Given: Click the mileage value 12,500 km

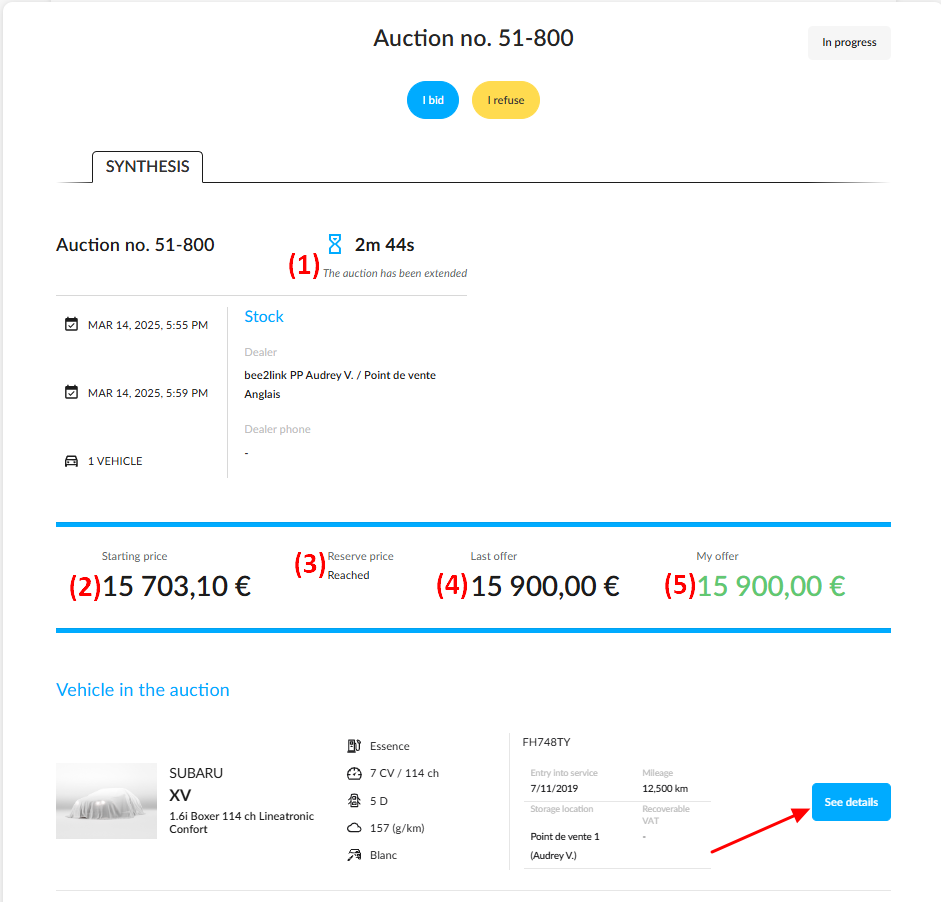Looking at the screenshot, I should tap(665, 788).
